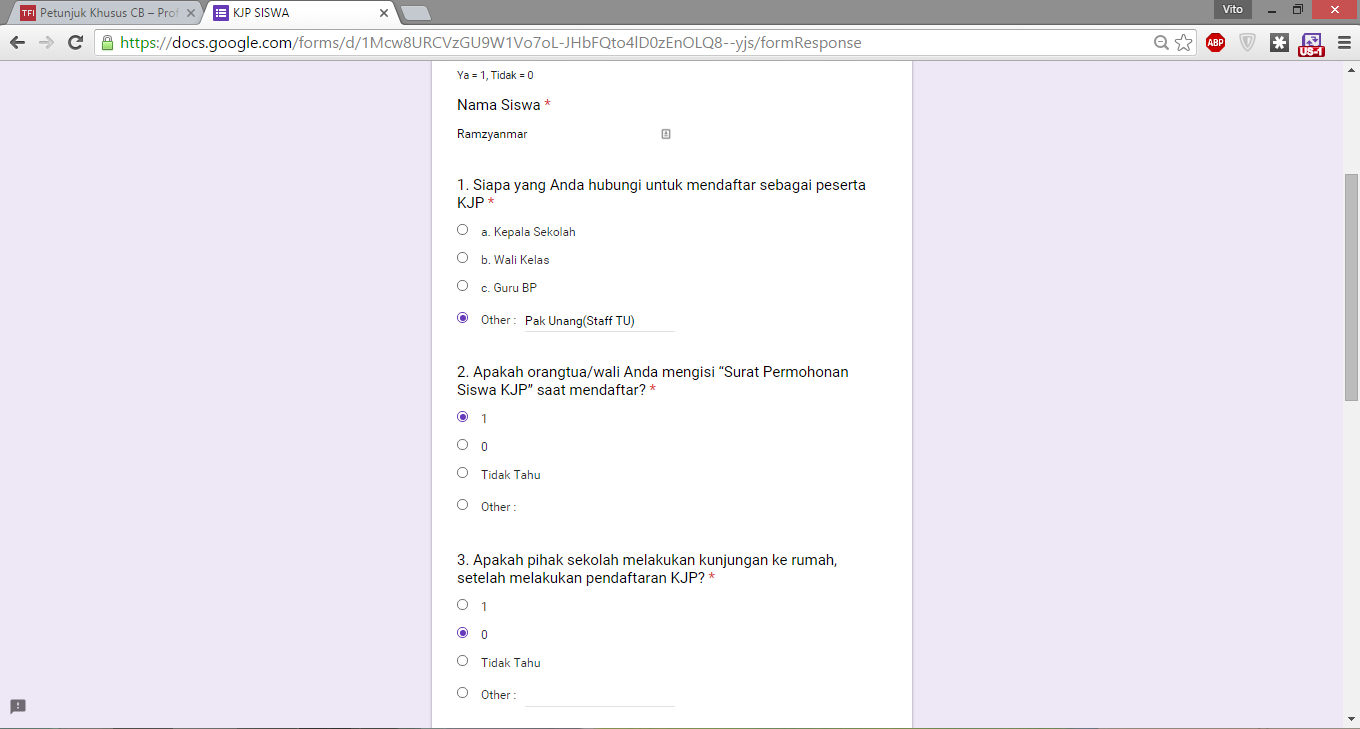Bookmark this page with star icon
This screenshot has width=1360, height=729.
click(1184, 43)
